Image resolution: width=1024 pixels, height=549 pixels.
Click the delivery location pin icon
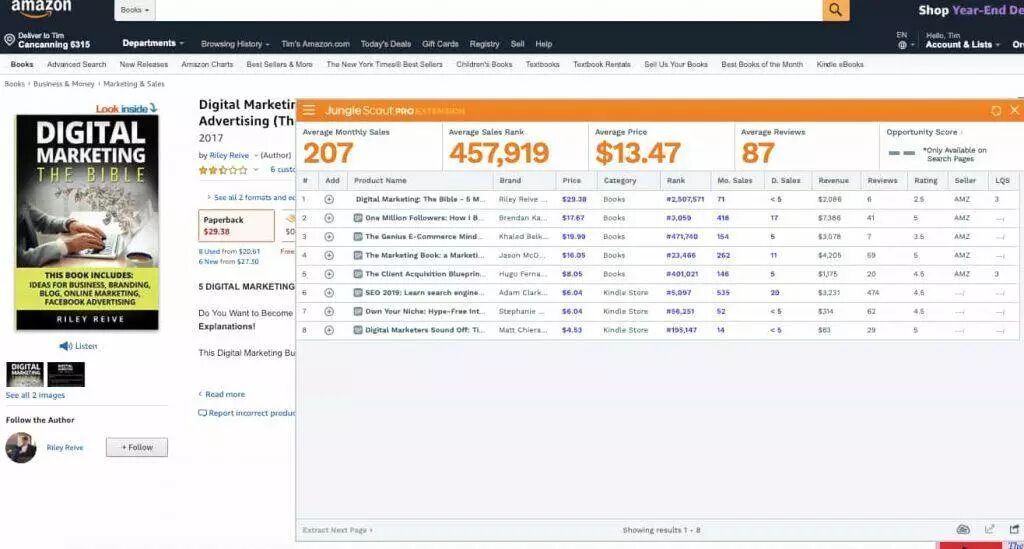coord(9,40)
